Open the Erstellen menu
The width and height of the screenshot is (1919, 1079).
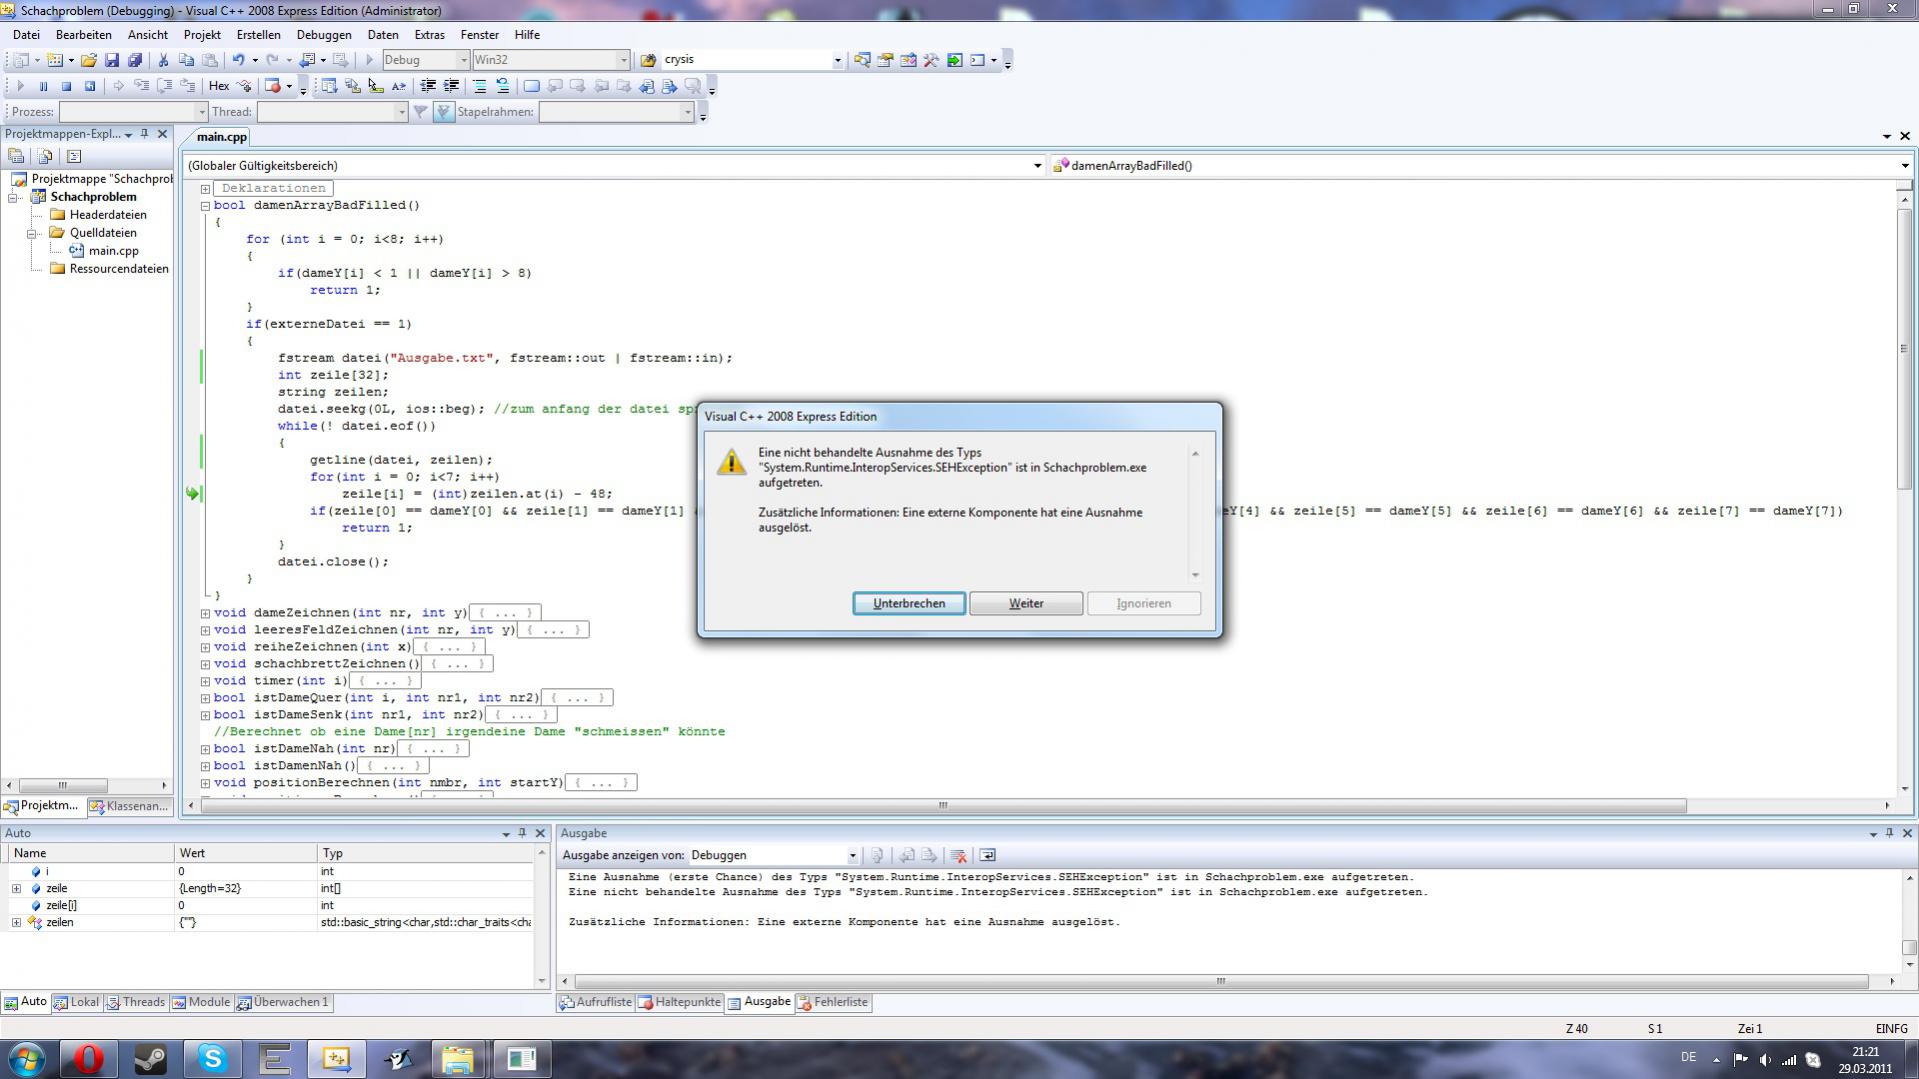pyautogui.click(x=258, y=34)
